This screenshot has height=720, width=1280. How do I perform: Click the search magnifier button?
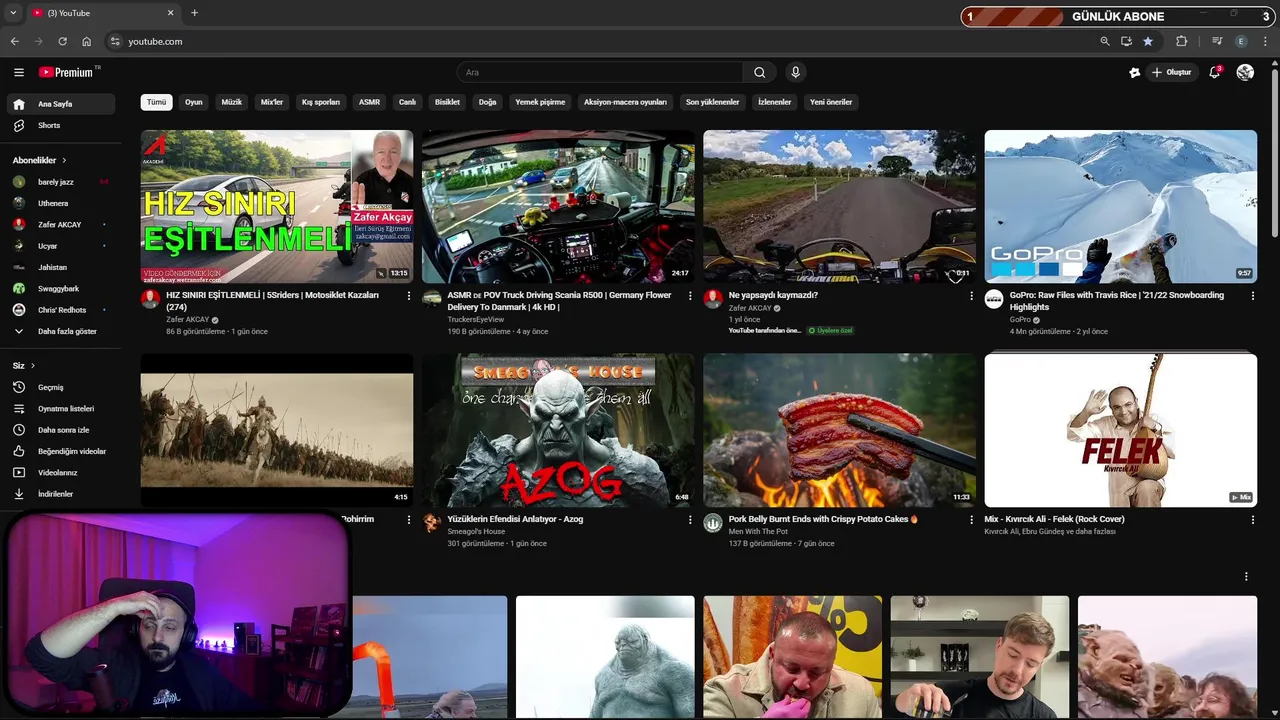tap(759, 72)
